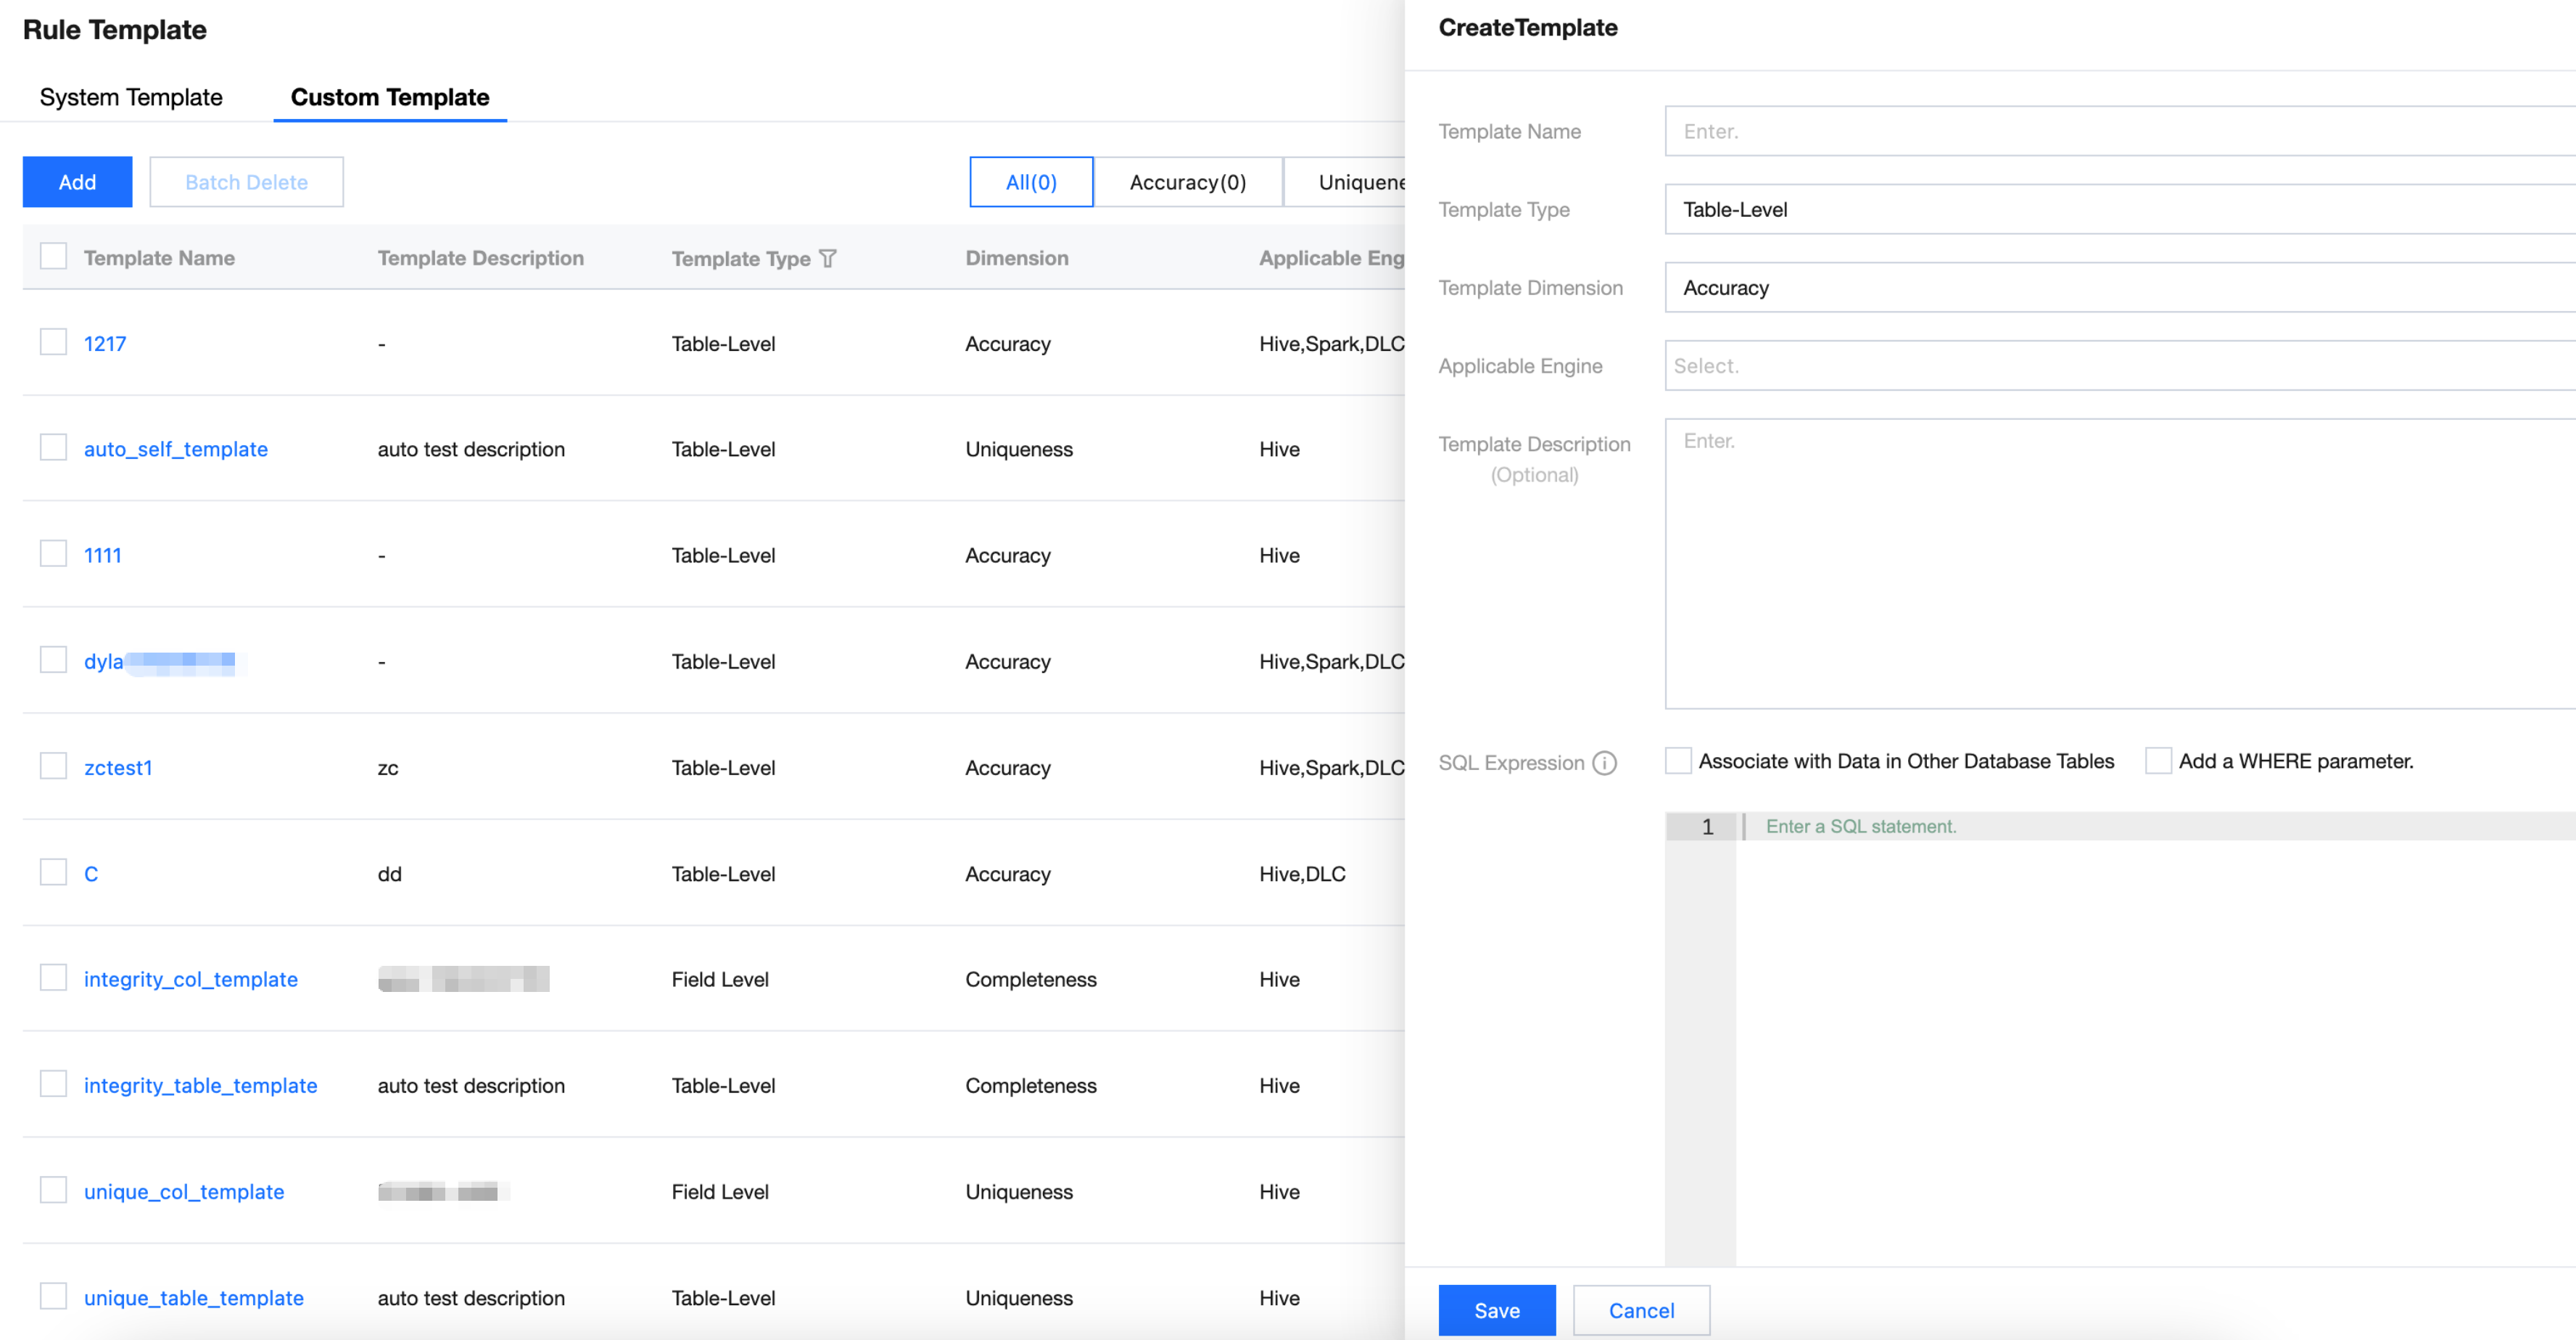Open the unique_table_template link
Viewport: 2576px width, 1340px height.
point(194,1297)
